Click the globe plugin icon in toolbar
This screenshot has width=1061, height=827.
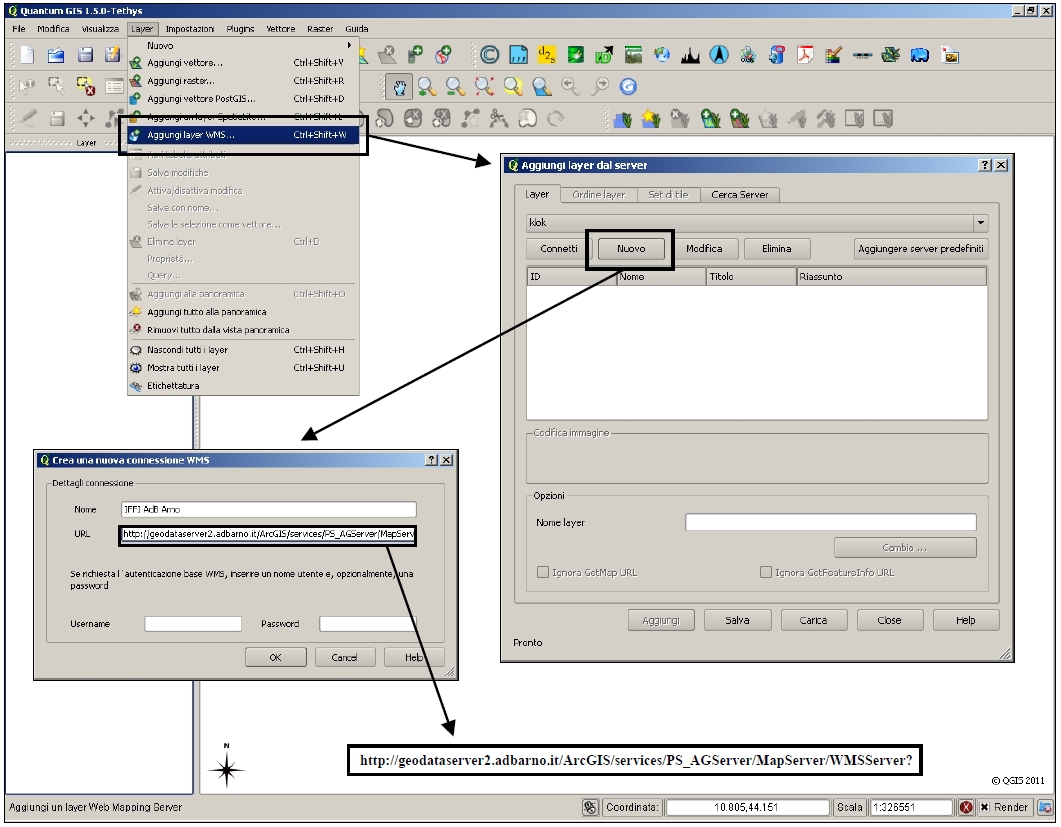point(662,55)
